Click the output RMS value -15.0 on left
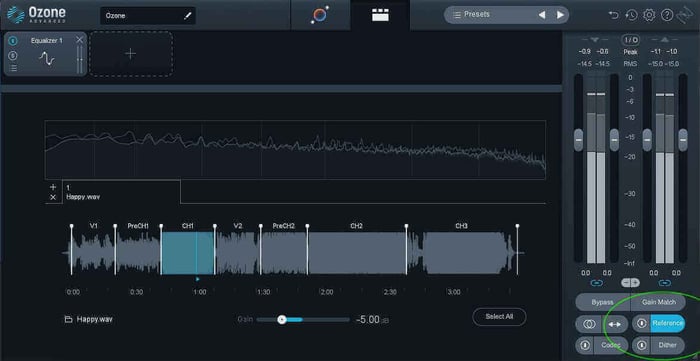Image resolution: width=700 pixels, height=361 pixels. coord(656,64)
